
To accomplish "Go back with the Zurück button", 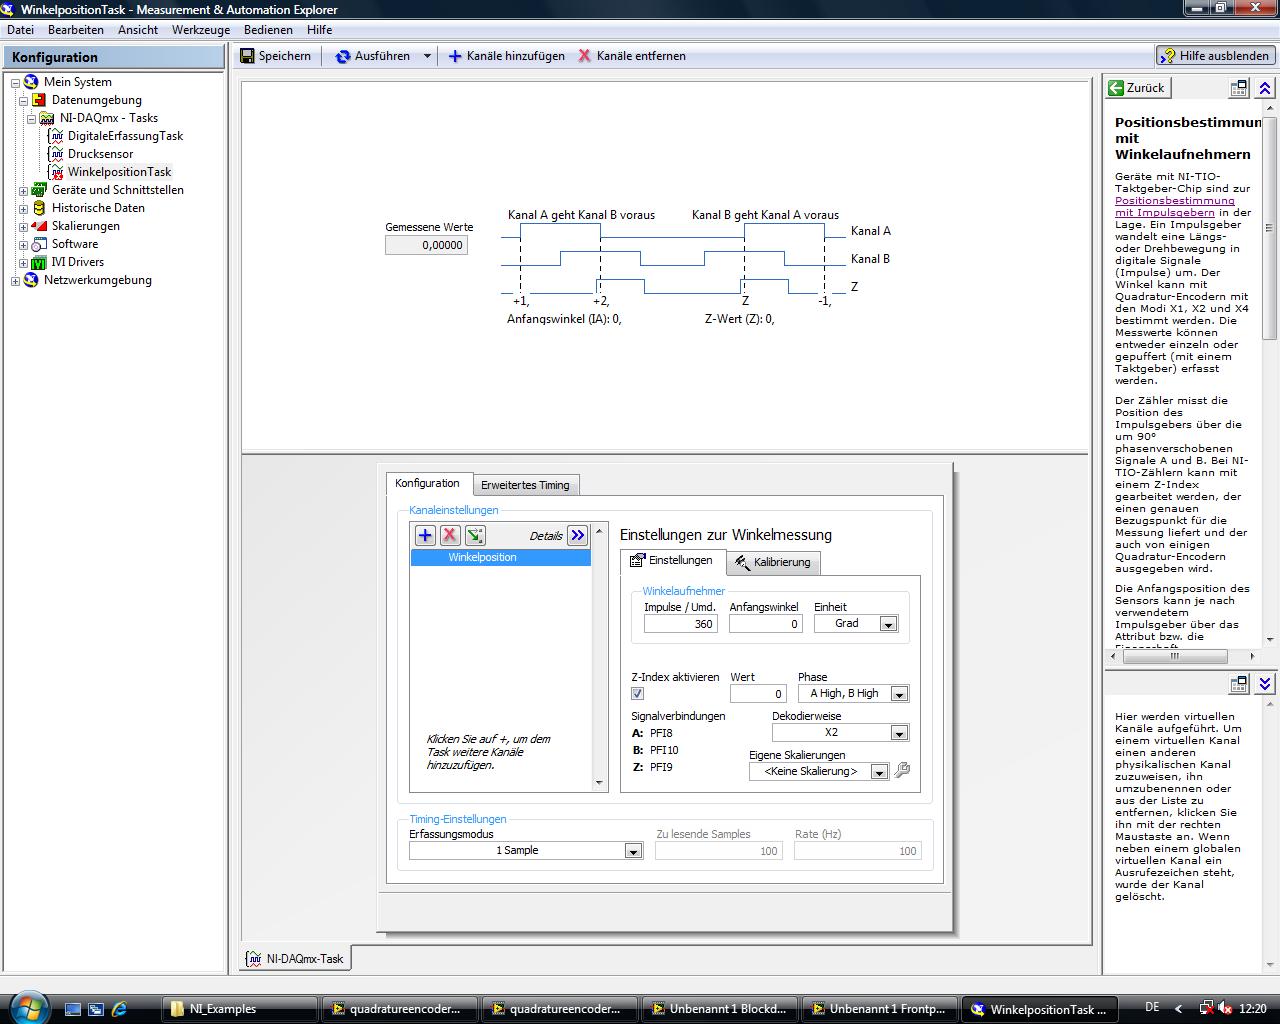I will [1136, 88].
